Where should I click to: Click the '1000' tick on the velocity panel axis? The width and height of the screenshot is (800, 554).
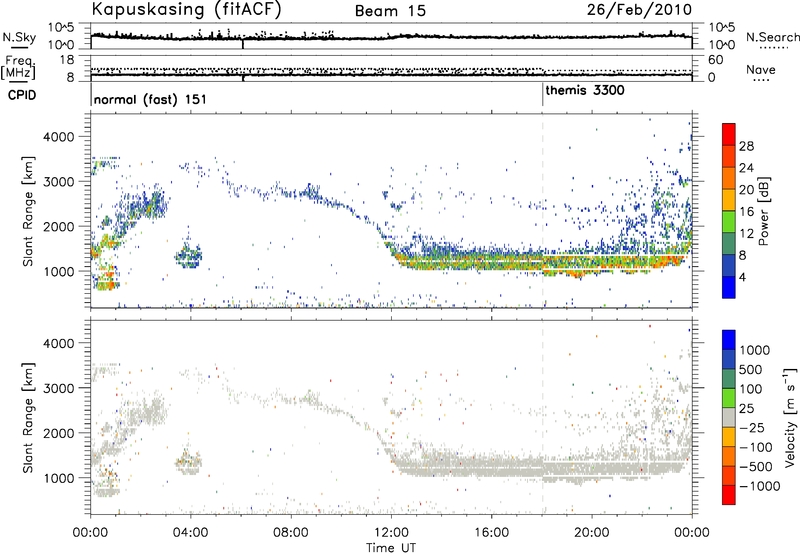click(x=58, y=478)
